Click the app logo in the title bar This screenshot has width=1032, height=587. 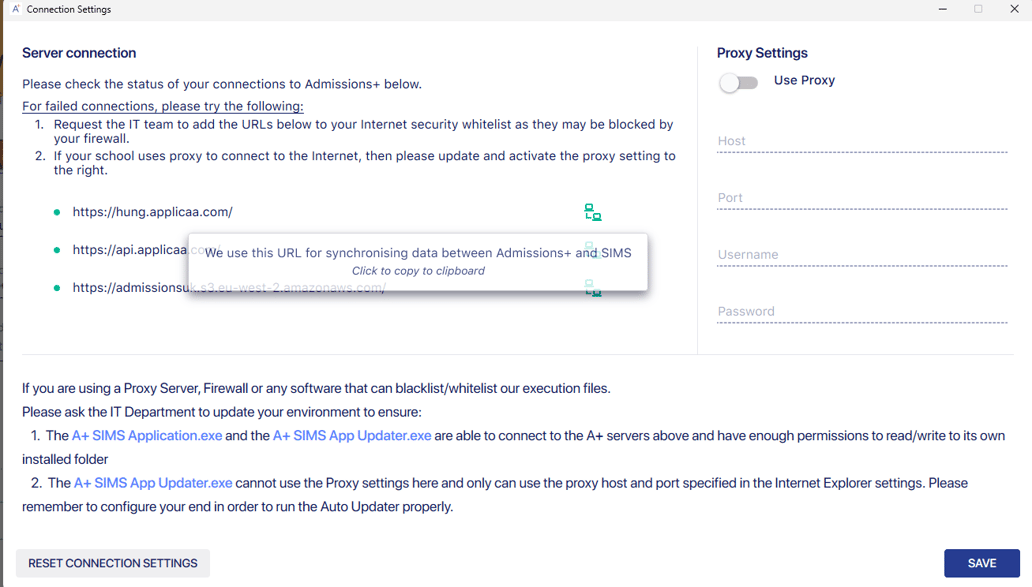tap(15, 9)
